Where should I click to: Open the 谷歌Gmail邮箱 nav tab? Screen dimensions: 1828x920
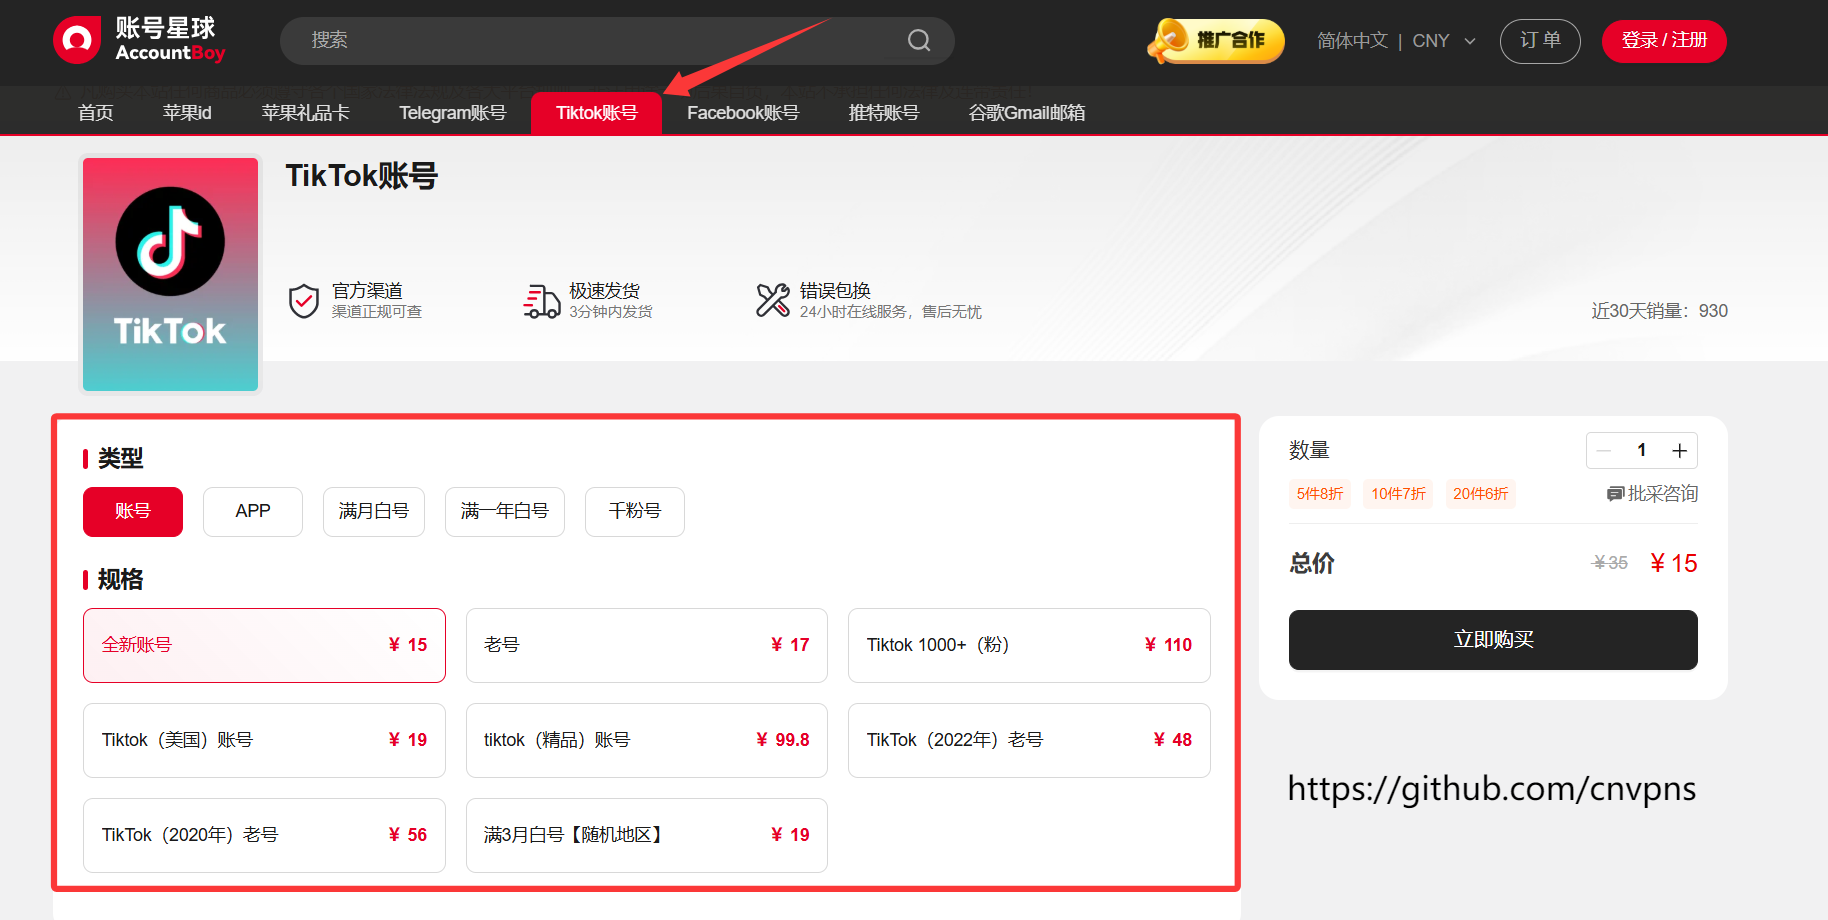click(x=1027, y=113)
